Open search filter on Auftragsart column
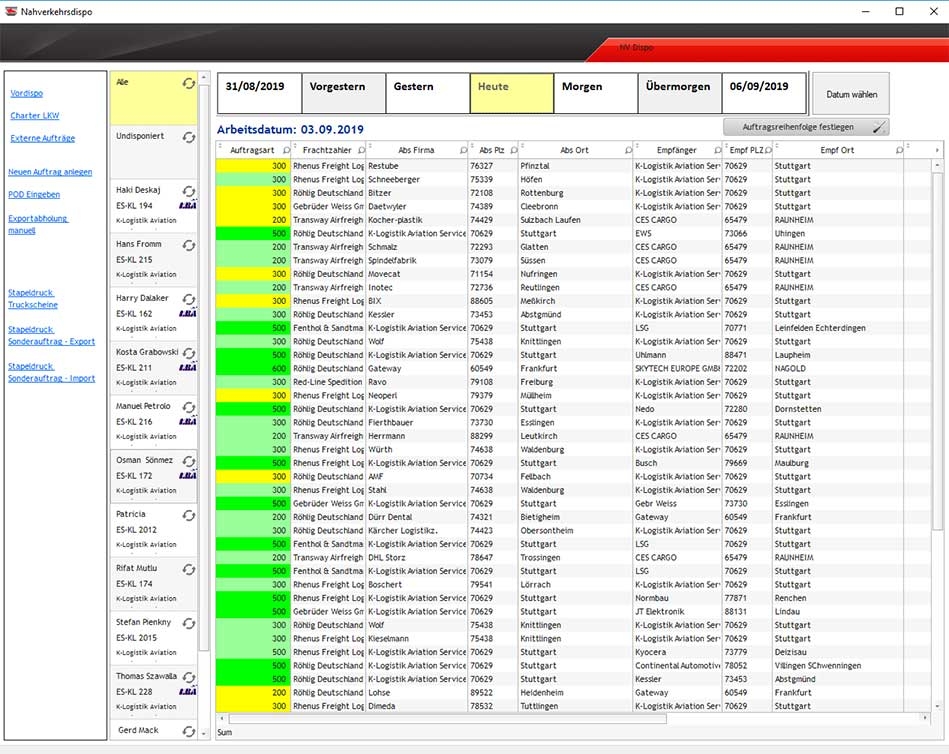The width and height of the screenshot is (949, 754). (x=286, y=150)
